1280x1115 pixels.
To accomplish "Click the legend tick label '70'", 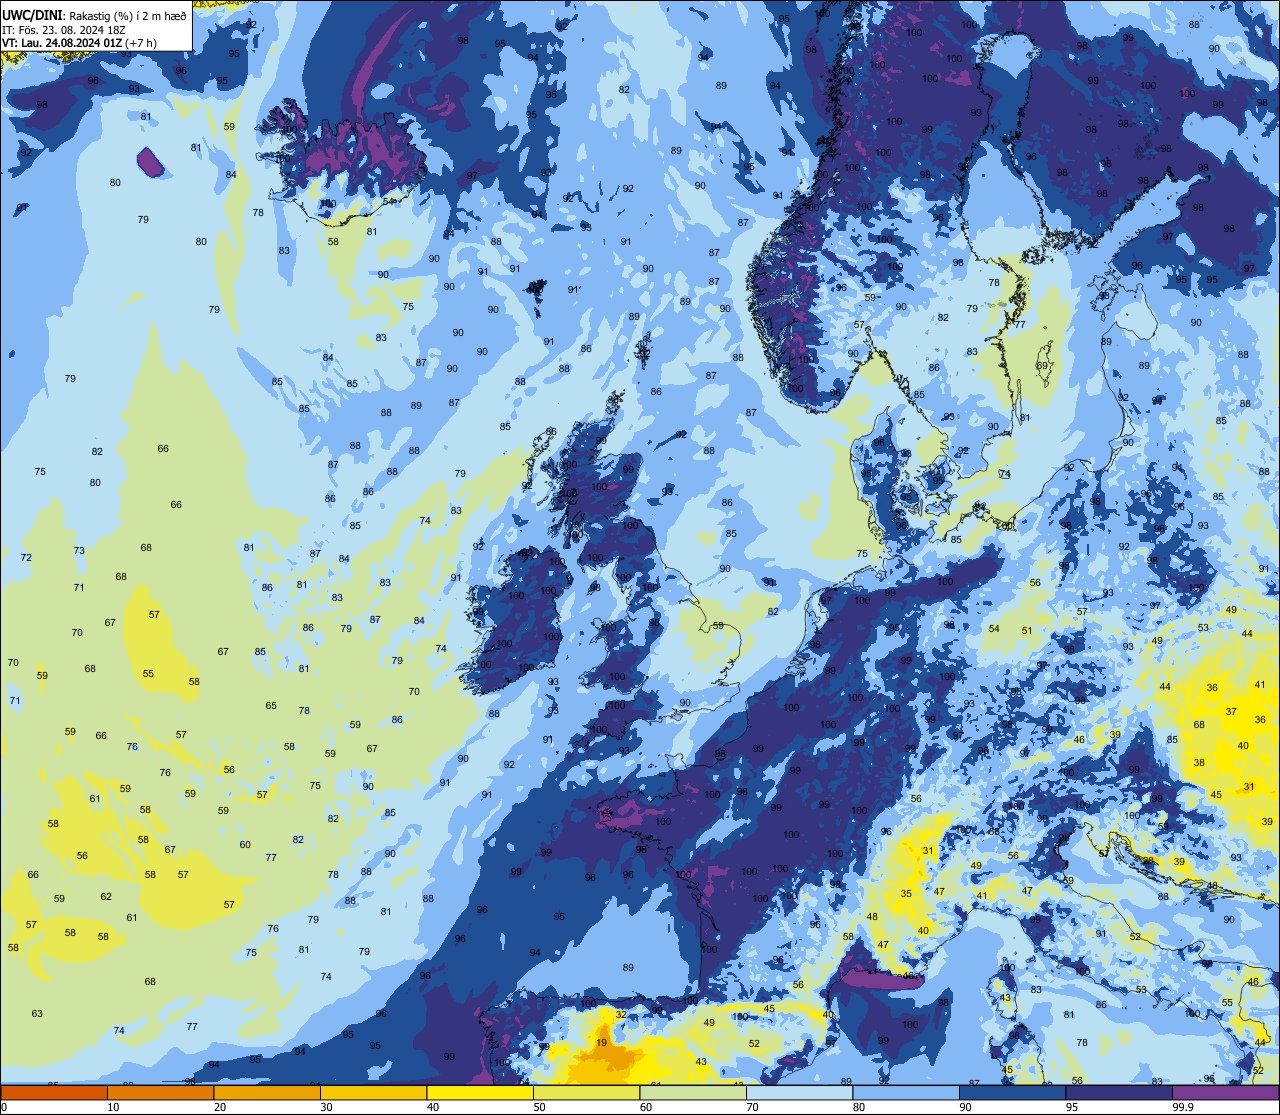I will click(x=752, y=1107).
